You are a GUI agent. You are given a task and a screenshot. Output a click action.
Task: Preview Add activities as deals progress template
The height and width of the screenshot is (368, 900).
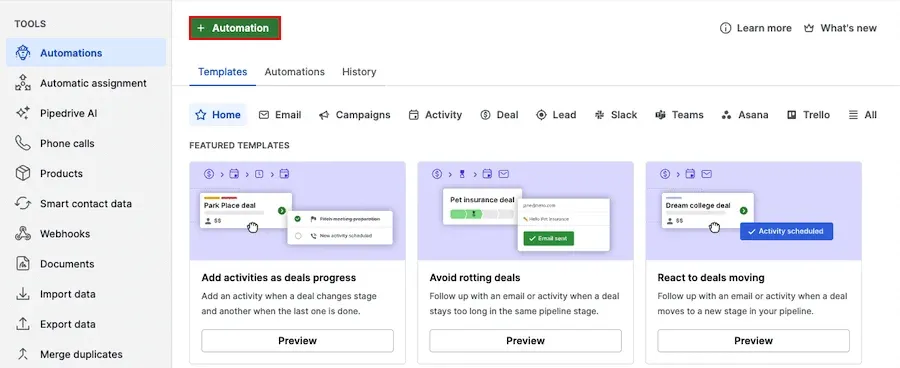(x=297, y=340)
